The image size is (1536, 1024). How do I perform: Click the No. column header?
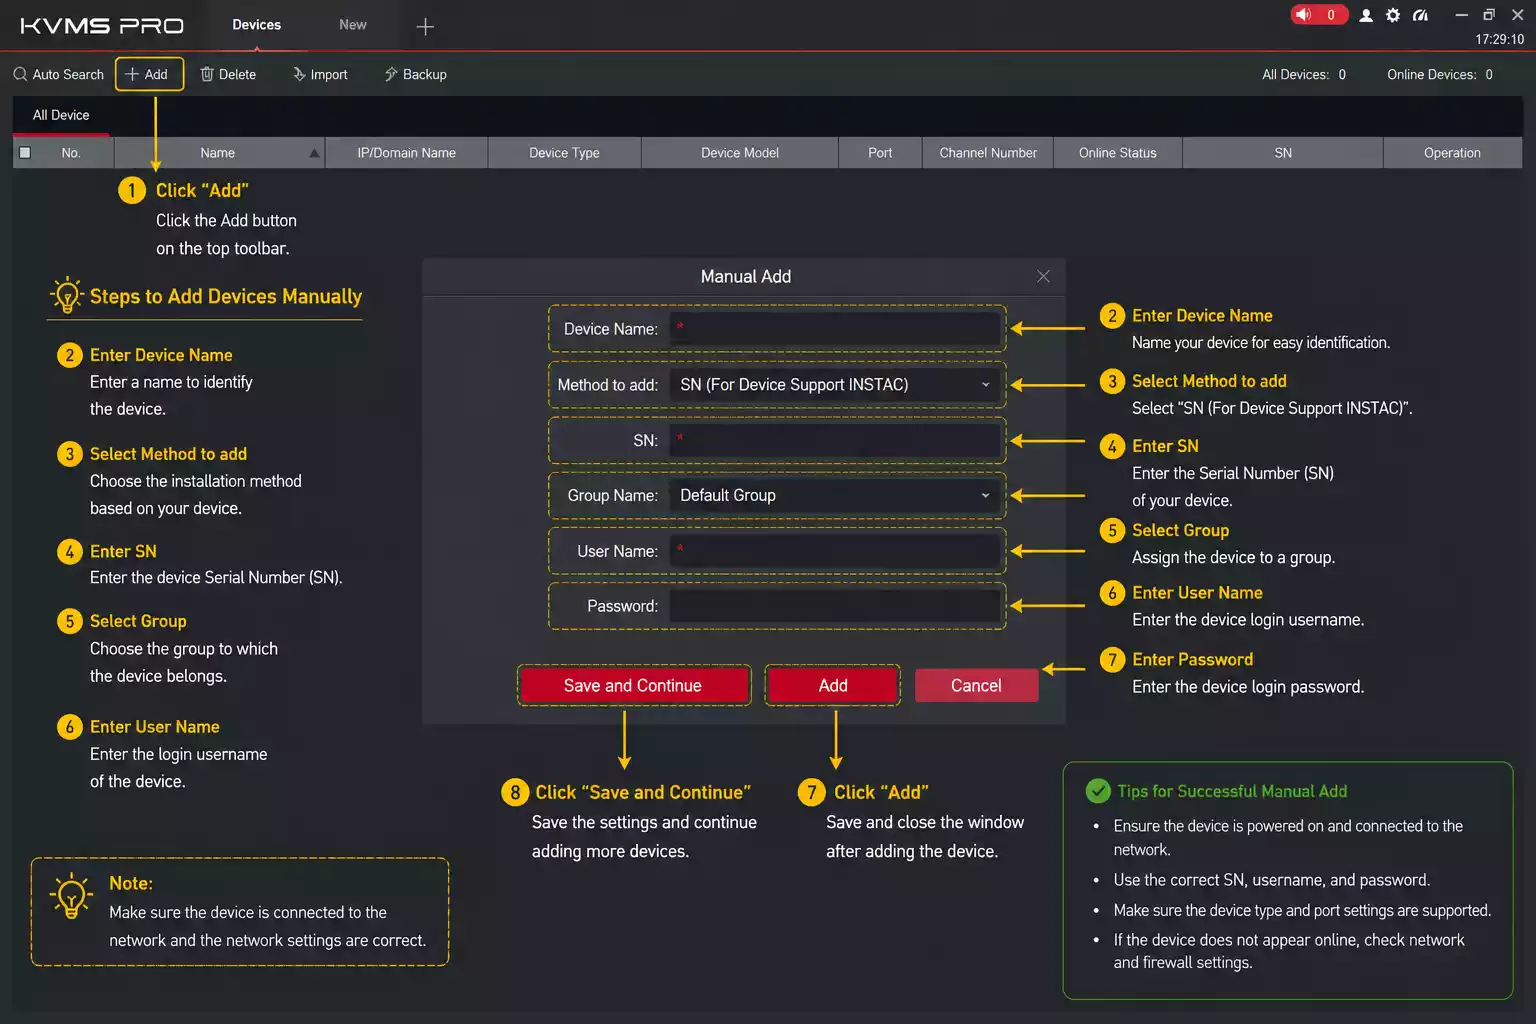click(71, 153)
